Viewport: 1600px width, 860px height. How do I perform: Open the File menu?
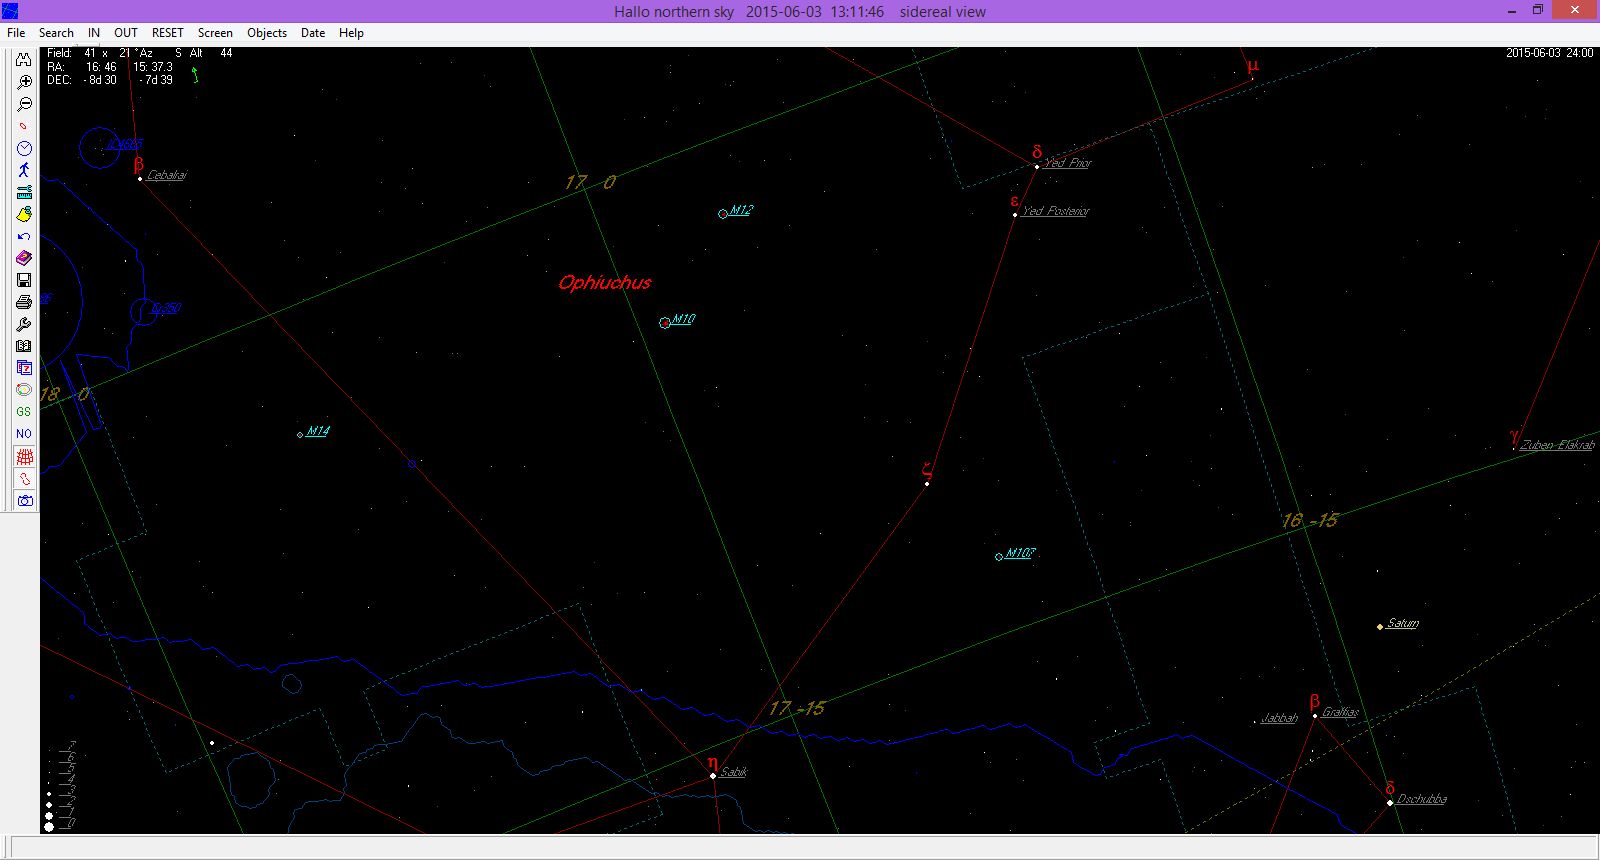tap(16, 33)
